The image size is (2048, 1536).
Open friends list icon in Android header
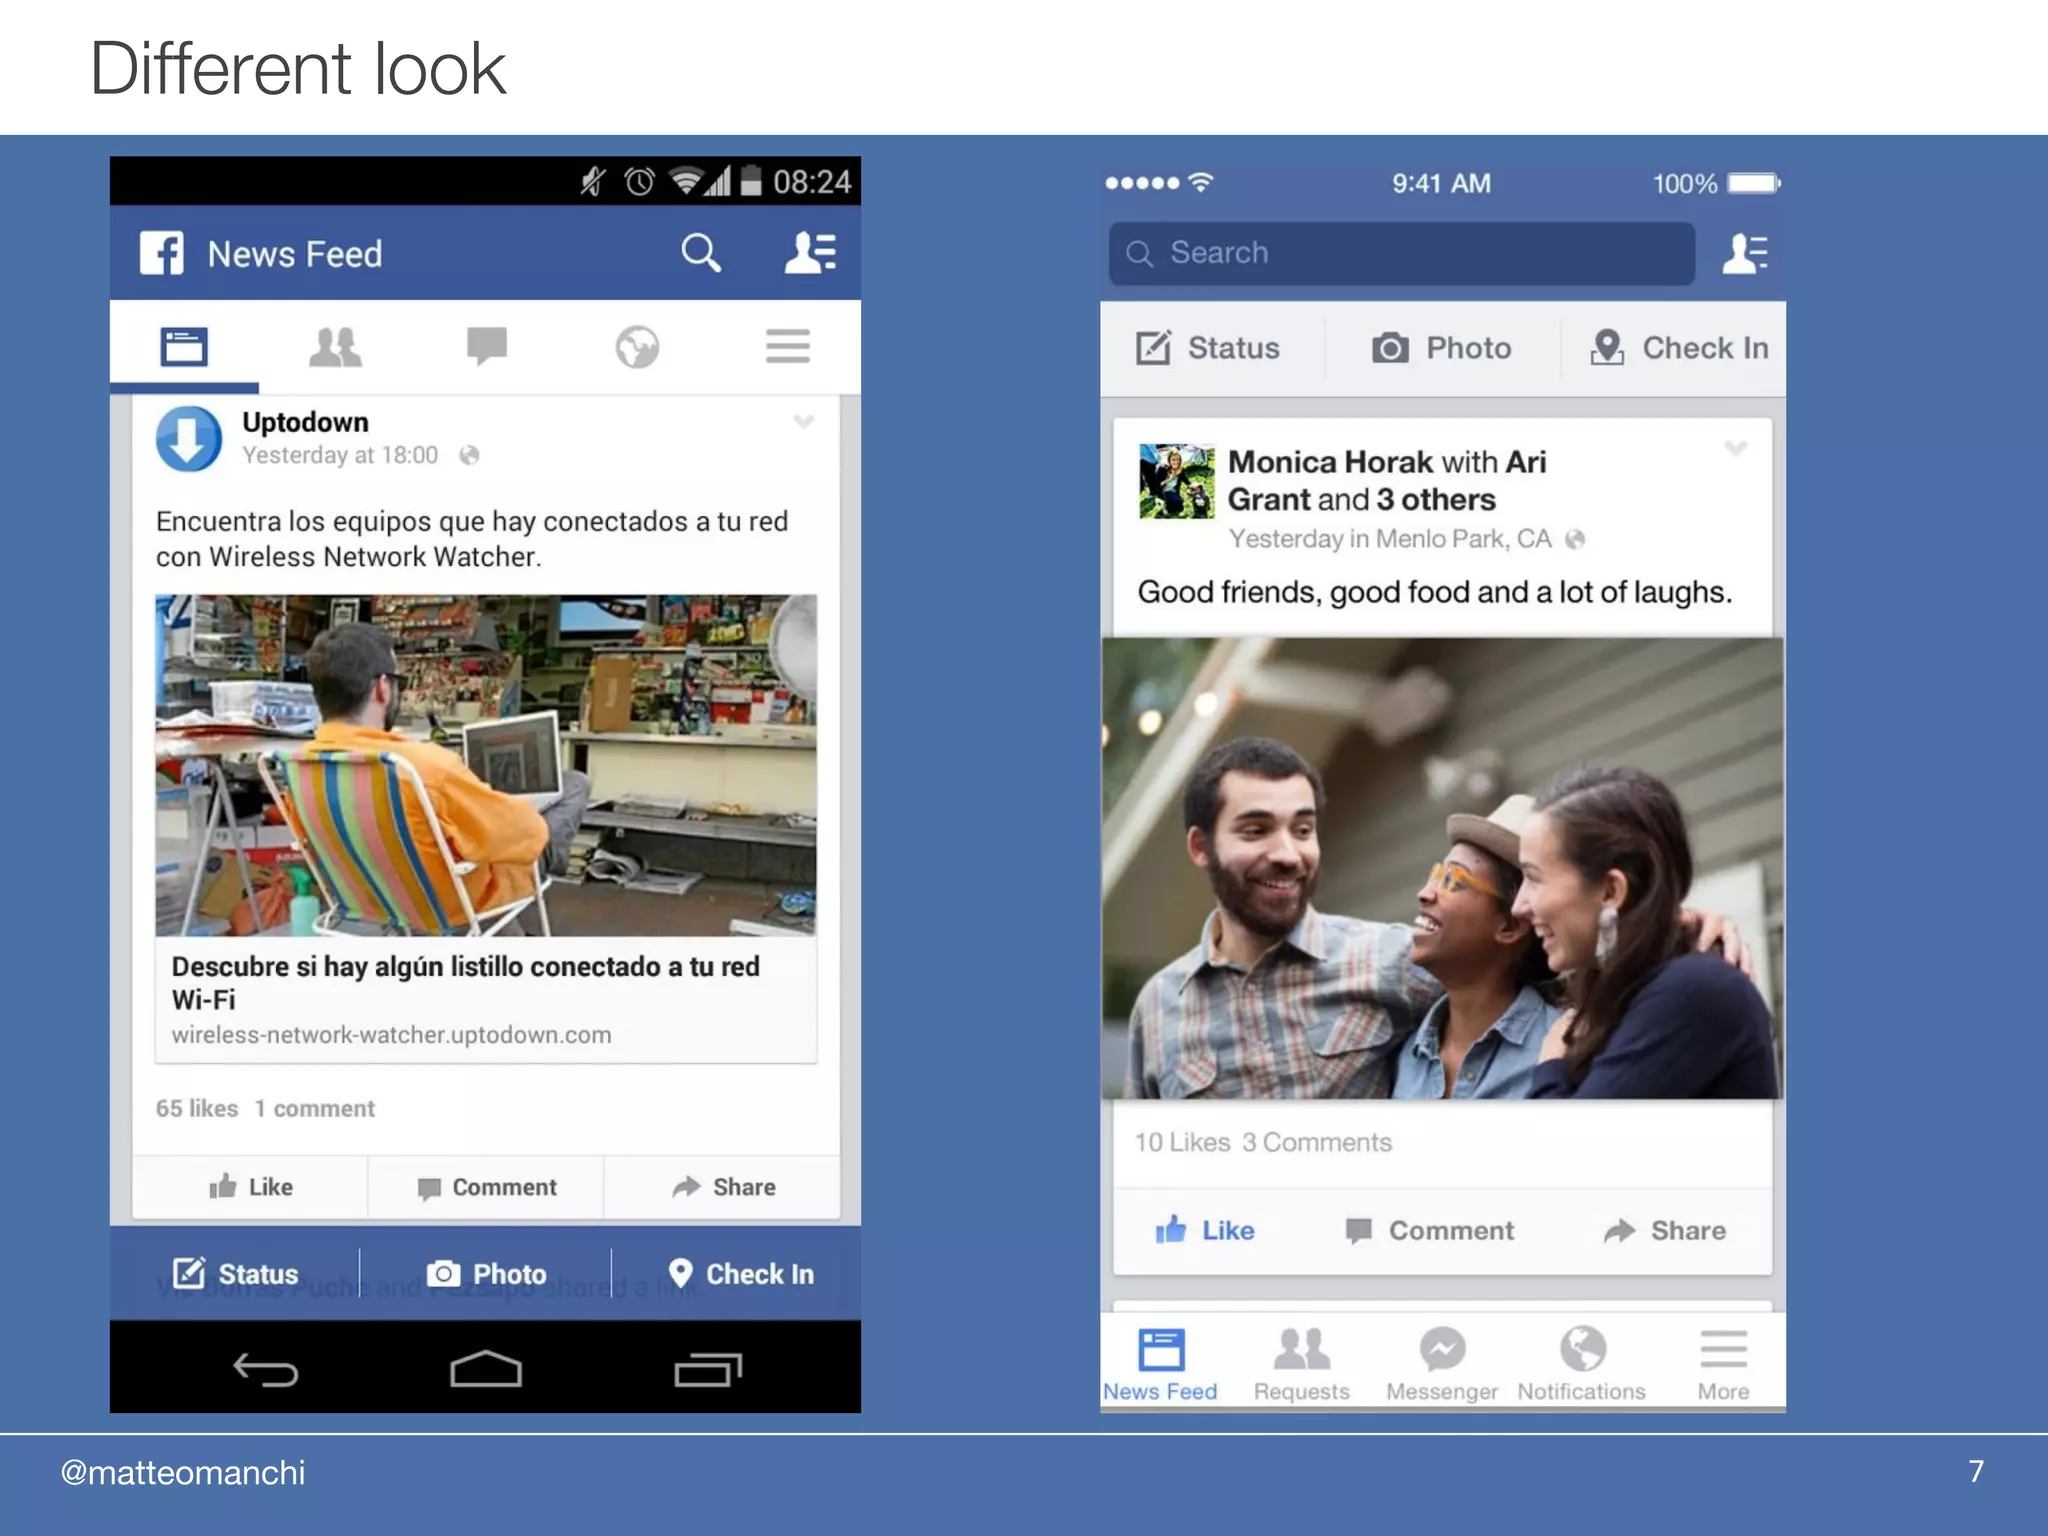[x=809, y=253]
